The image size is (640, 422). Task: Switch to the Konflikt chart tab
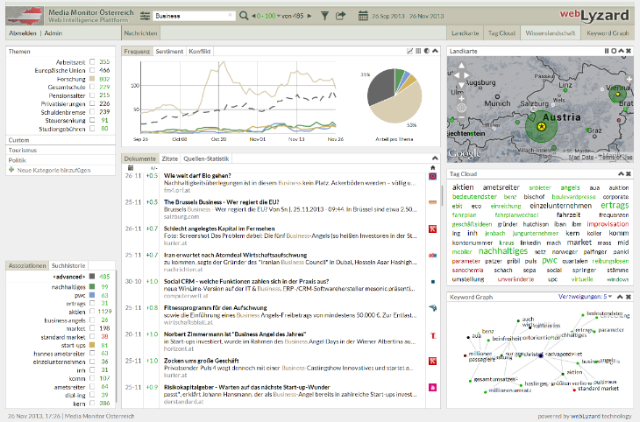[x=200, y=51]
